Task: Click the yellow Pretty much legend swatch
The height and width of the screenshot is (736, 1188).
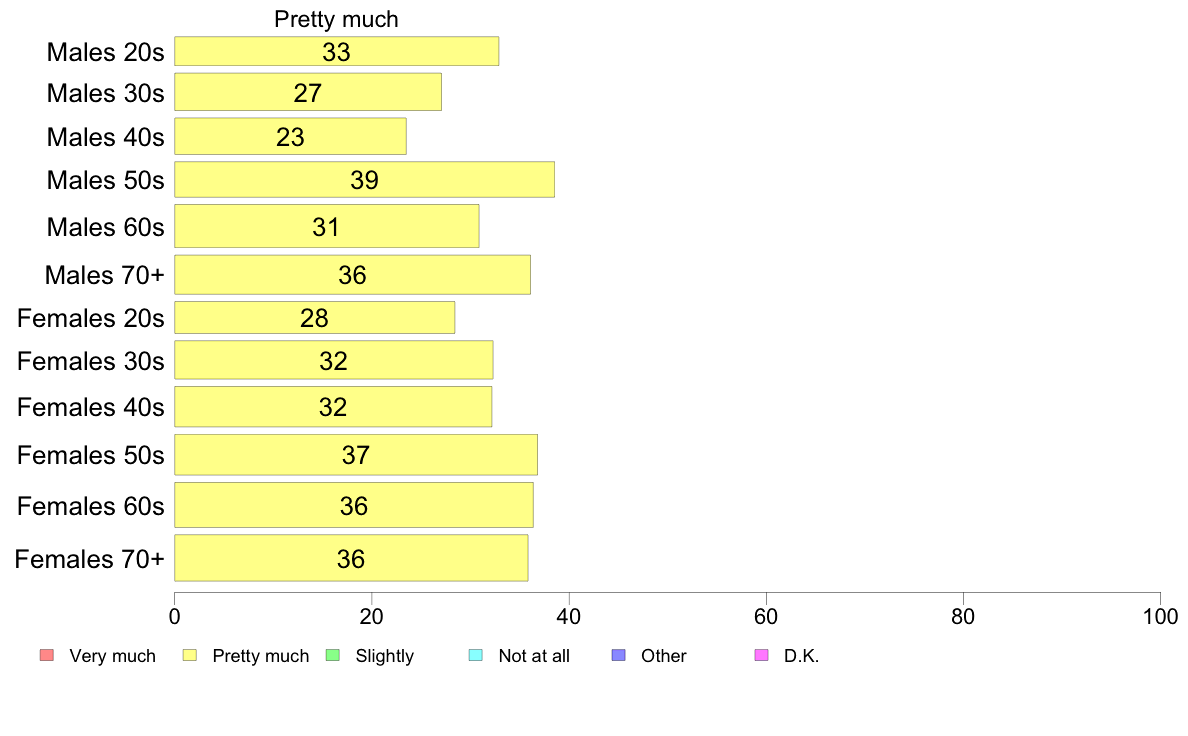Action: pyautogui.click(x=189, y=655)
